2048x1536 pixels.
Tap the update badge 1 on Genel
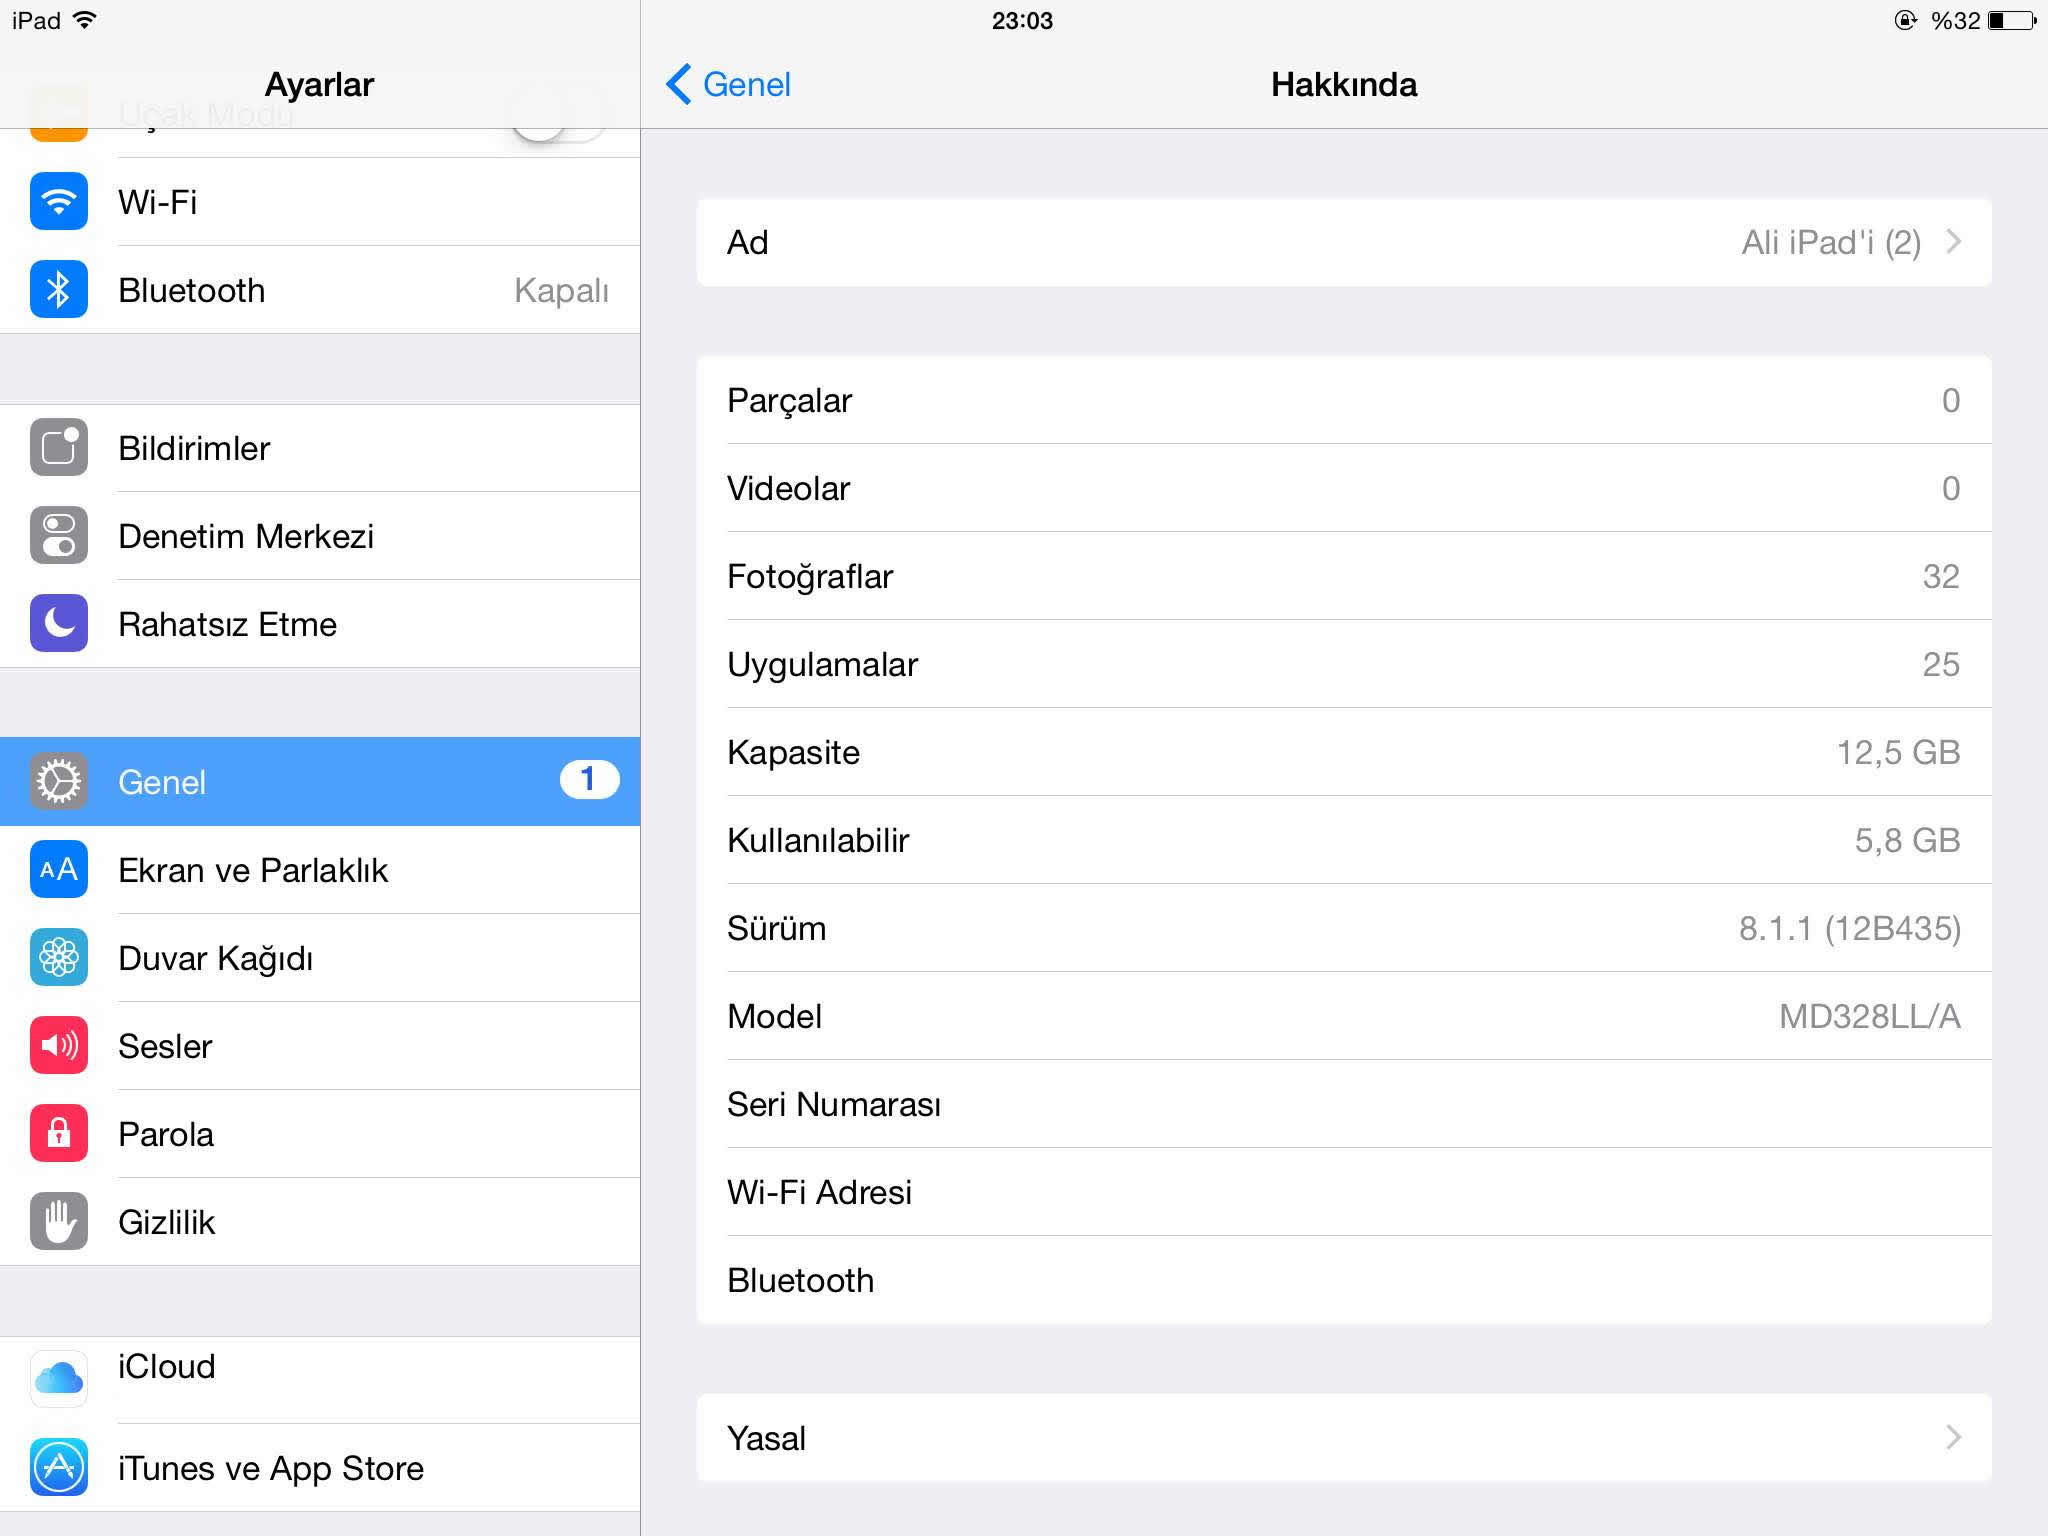click(589, 779)
